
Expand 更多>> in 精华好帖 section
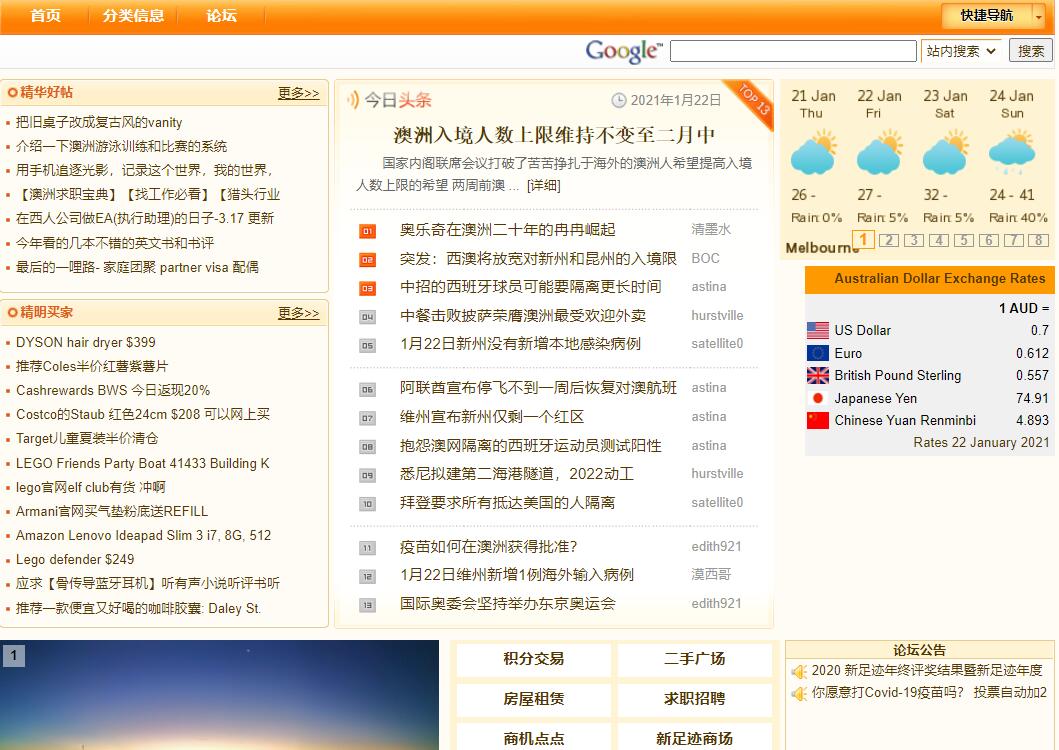298,93
